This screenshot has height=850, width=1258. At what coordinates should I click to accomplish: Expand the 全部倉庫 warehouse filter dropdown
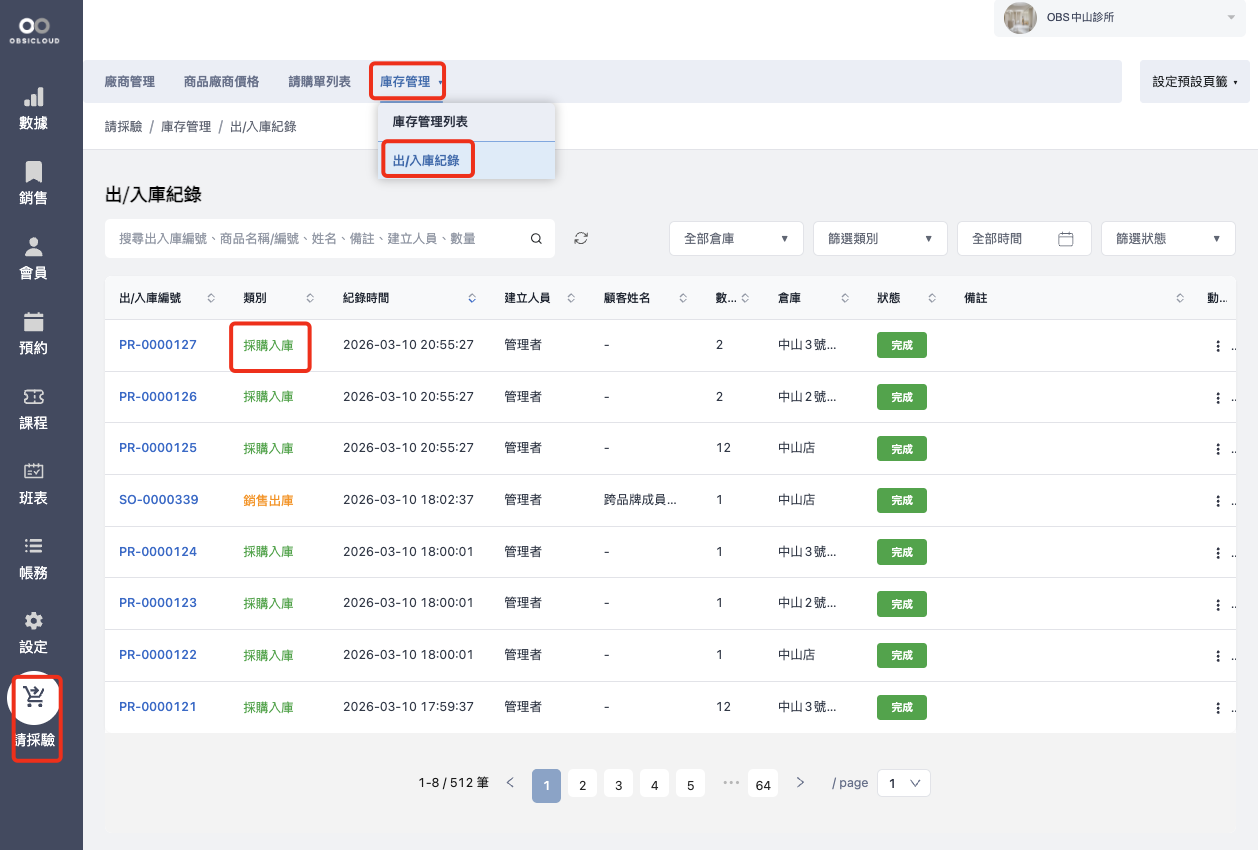tap(736, 239)
